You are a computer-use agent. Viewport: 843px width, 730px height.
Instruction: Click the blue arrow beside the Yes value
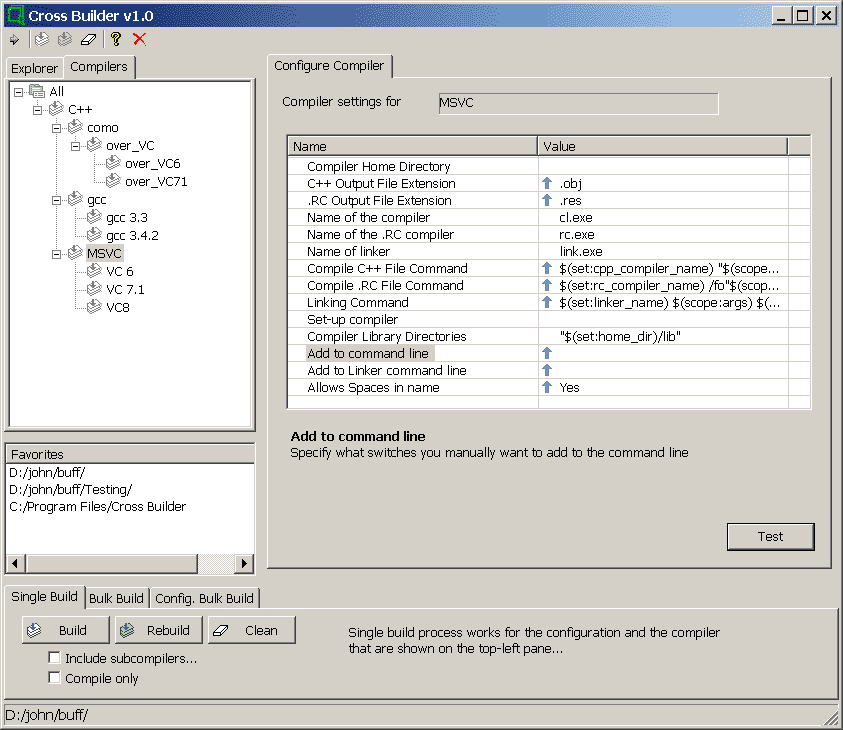(x=547, y=387)
